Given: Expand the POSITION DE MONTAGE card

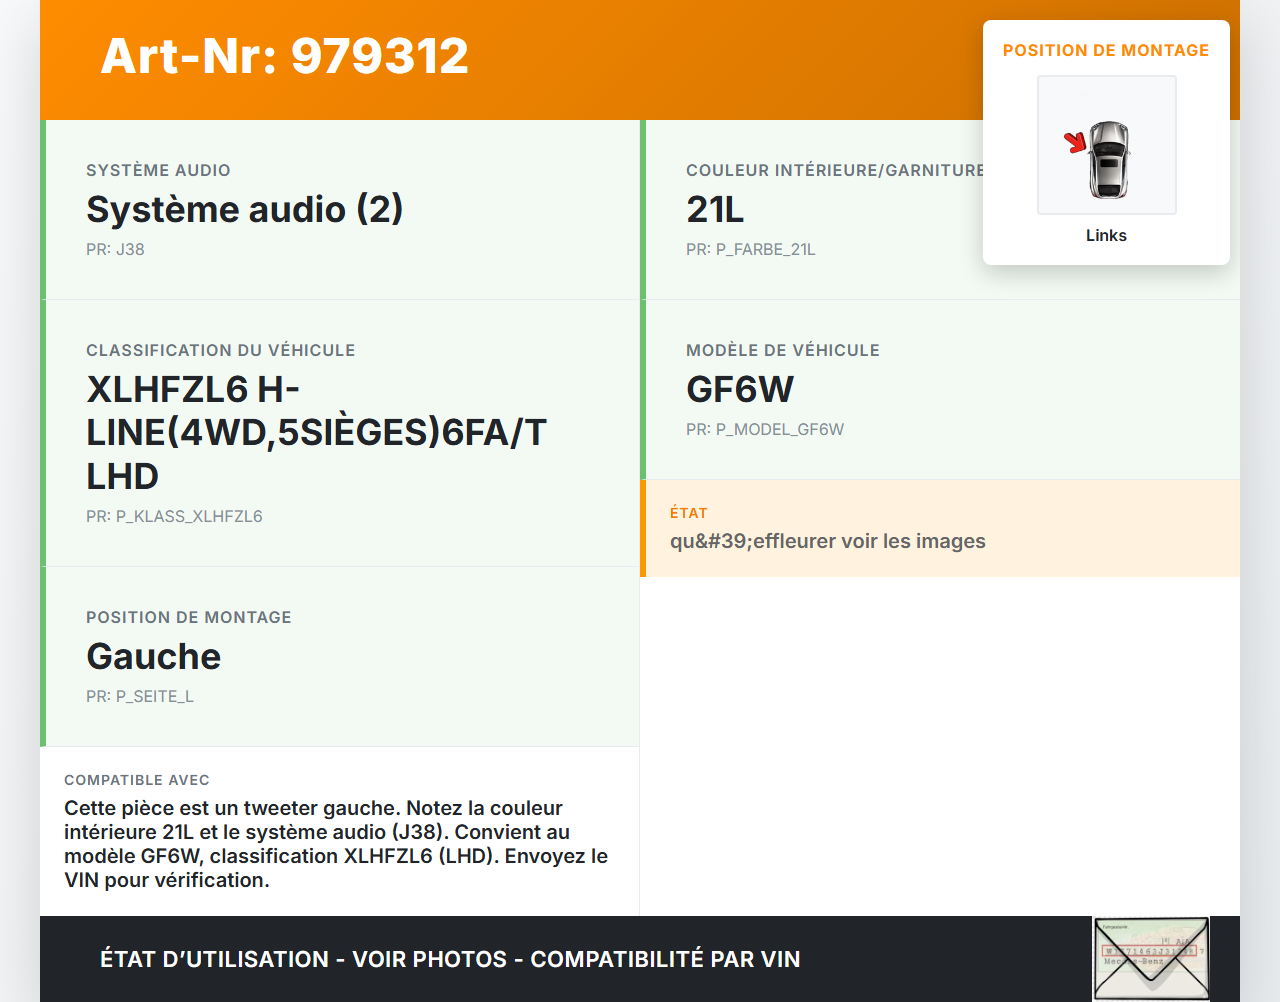Looking at the screenshot, I should click(x=339, y=657).
